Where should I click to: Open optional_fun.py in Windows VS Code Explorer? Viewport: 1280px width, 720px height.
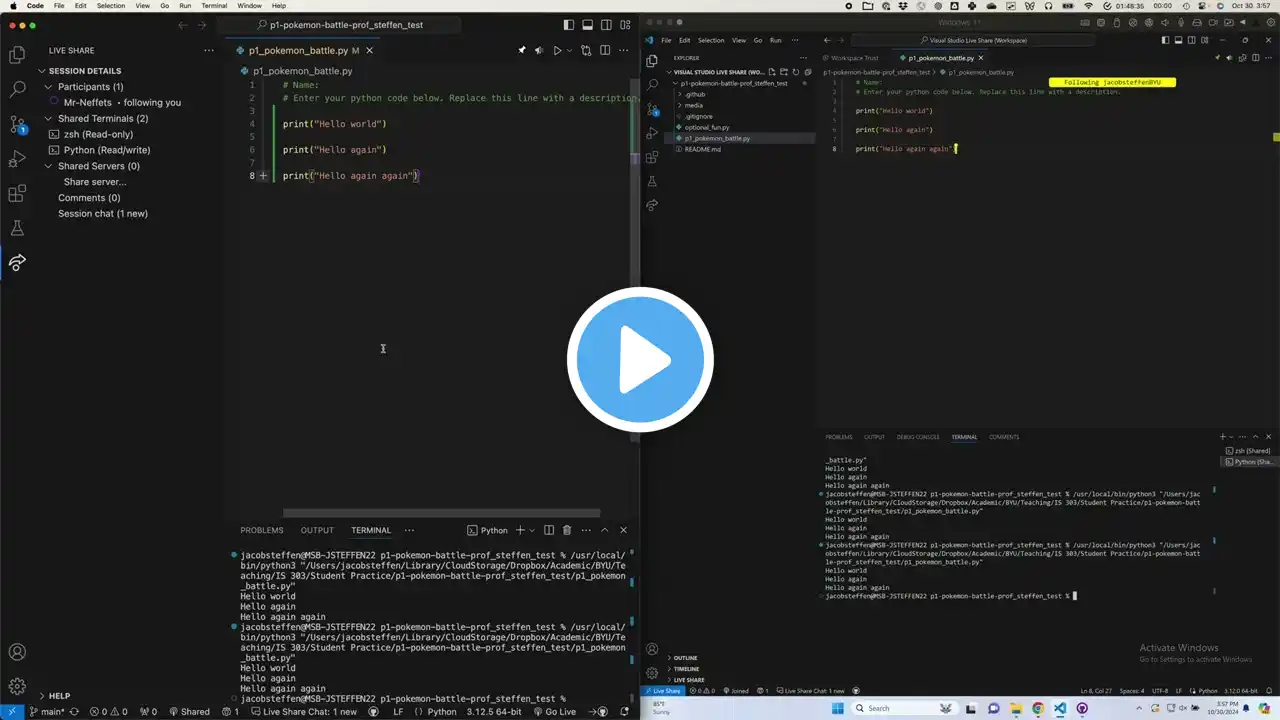[707, 127]
